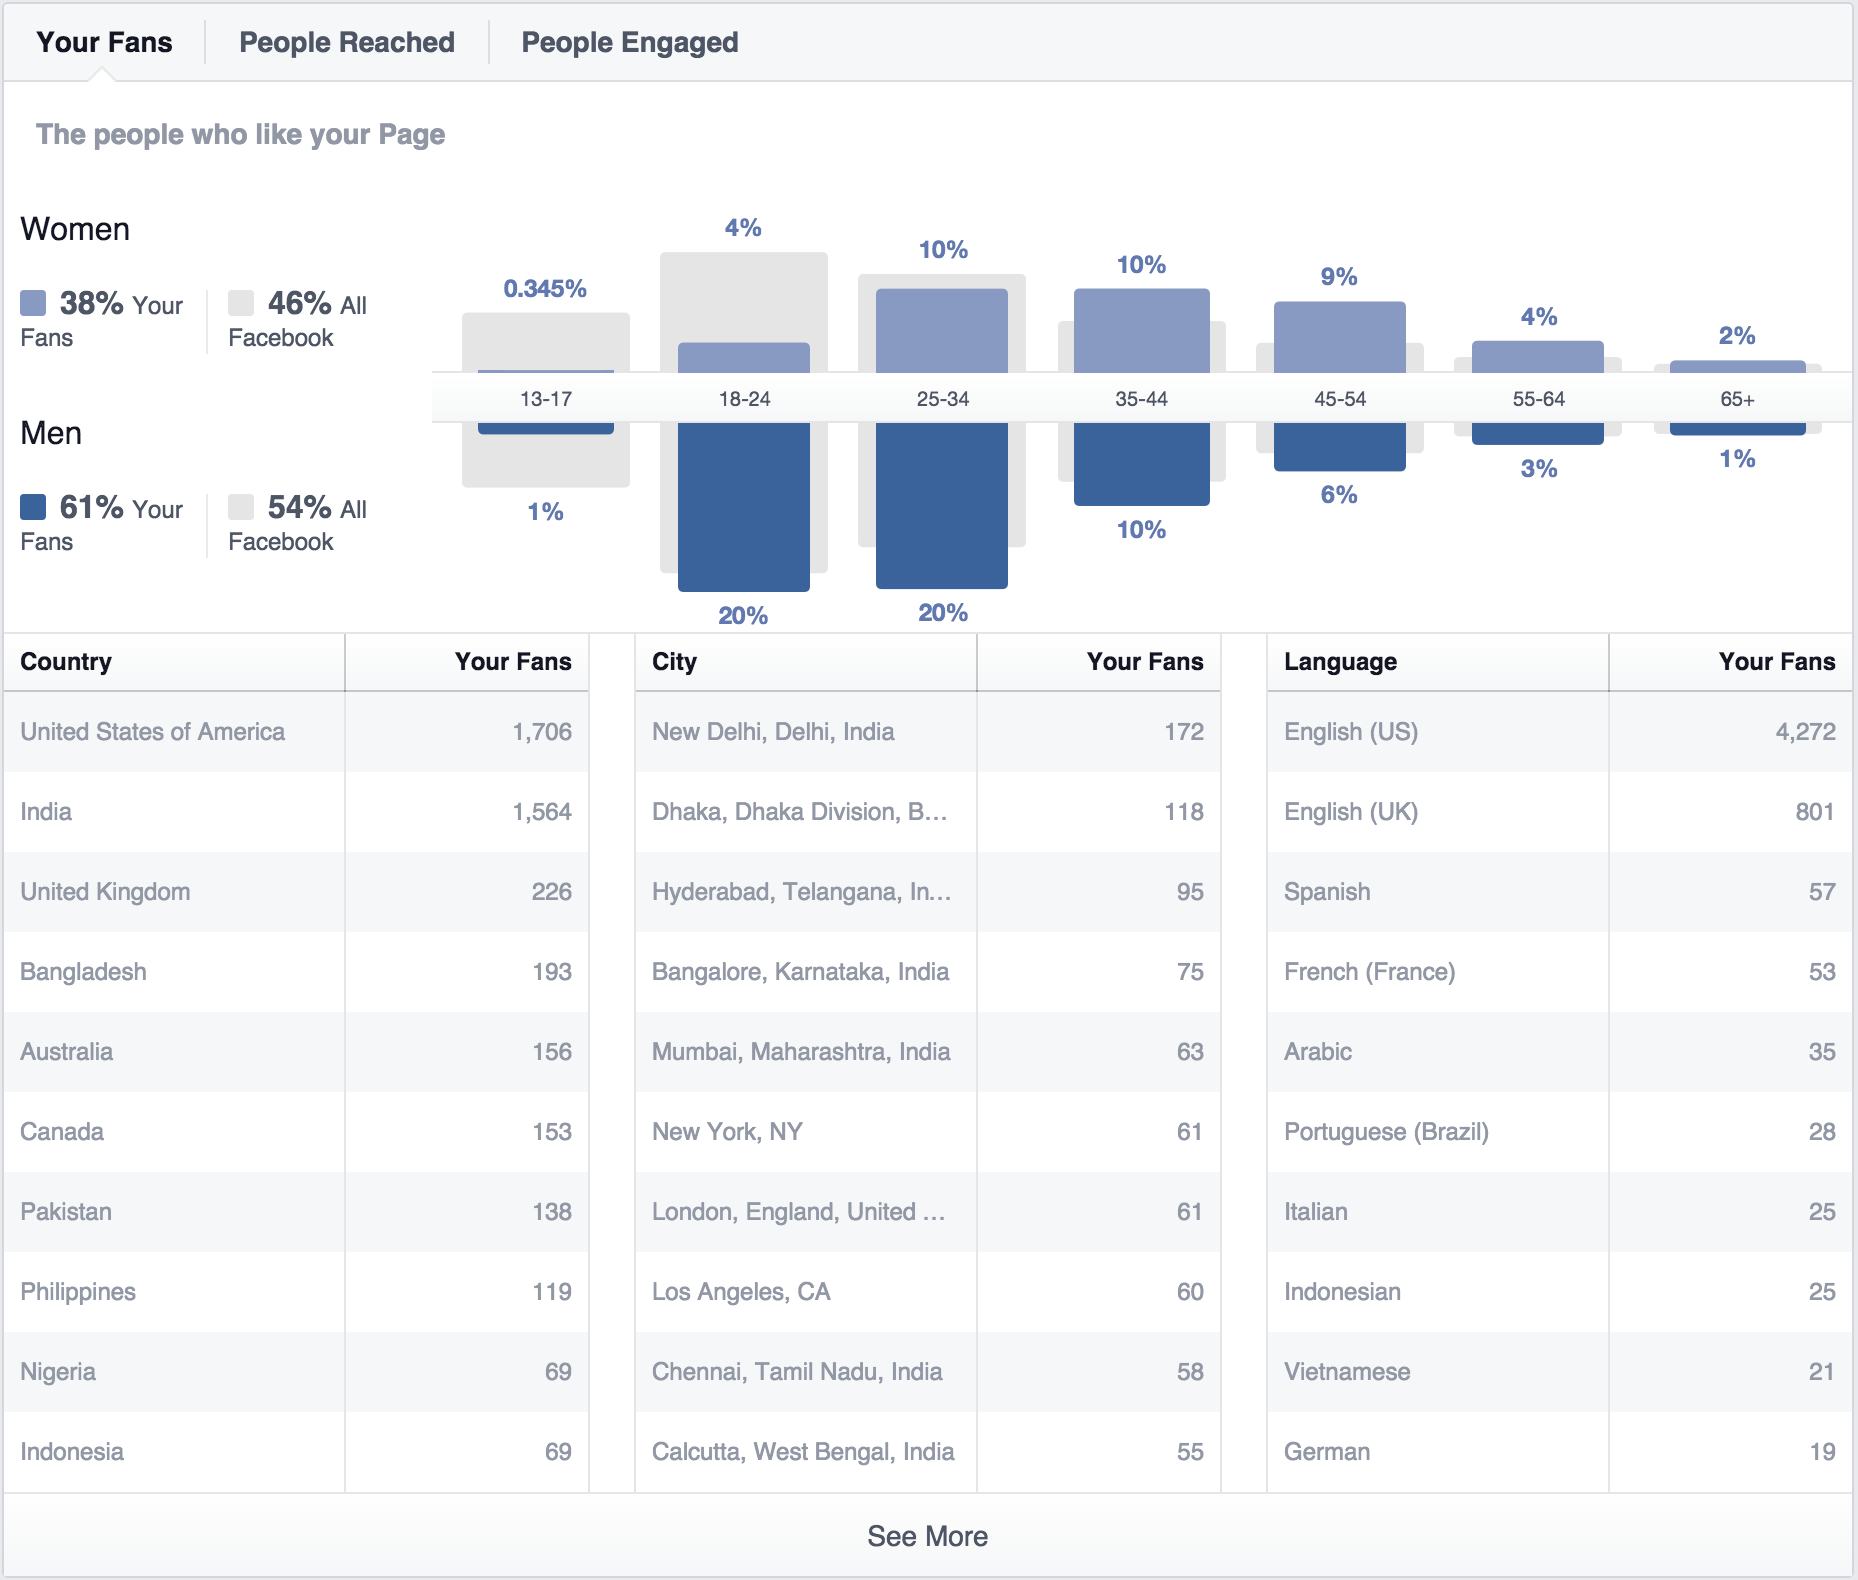Image resolution: width=1858 pixels, height=1580 pixels.
Task: Select the women 18-24 bar
Action: [744, 358]
